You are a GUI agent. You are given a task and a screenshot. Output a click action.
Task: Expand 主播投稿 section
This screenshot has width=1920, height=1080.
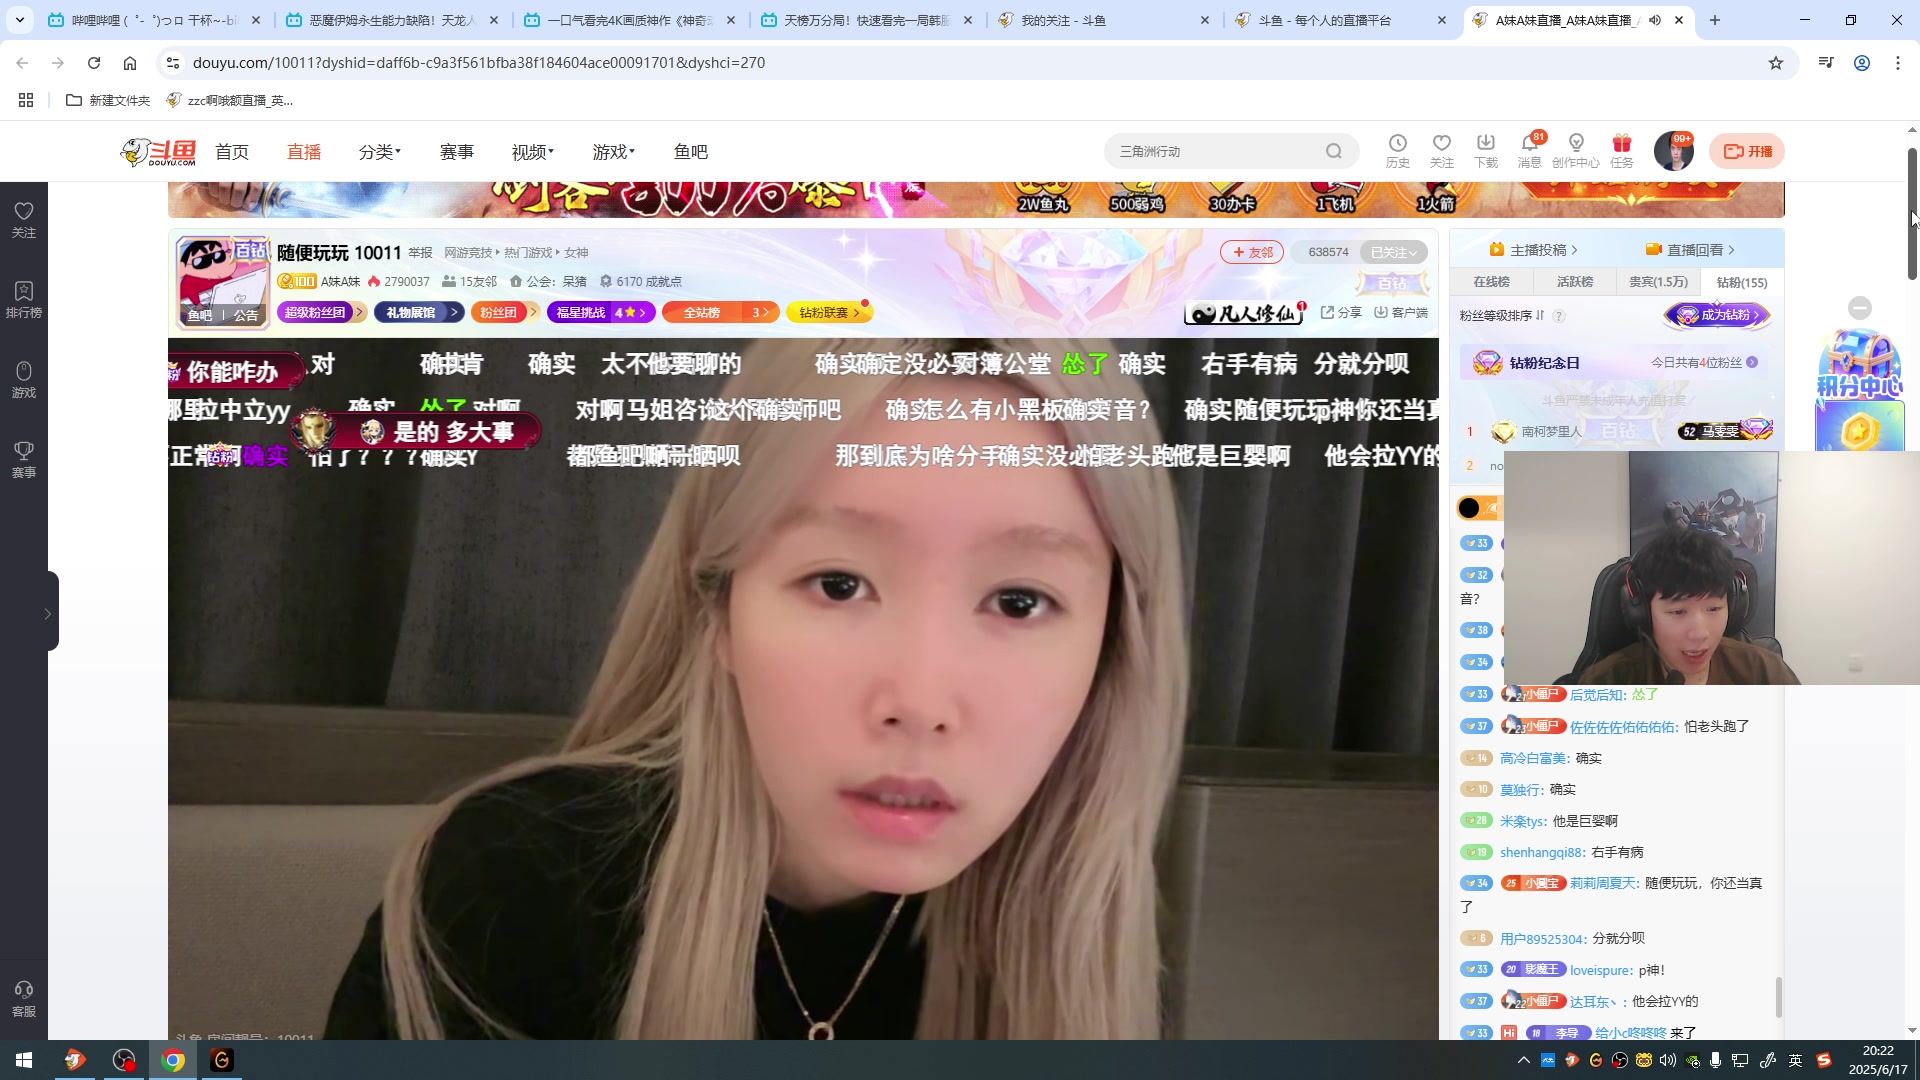pos(1533,250)
